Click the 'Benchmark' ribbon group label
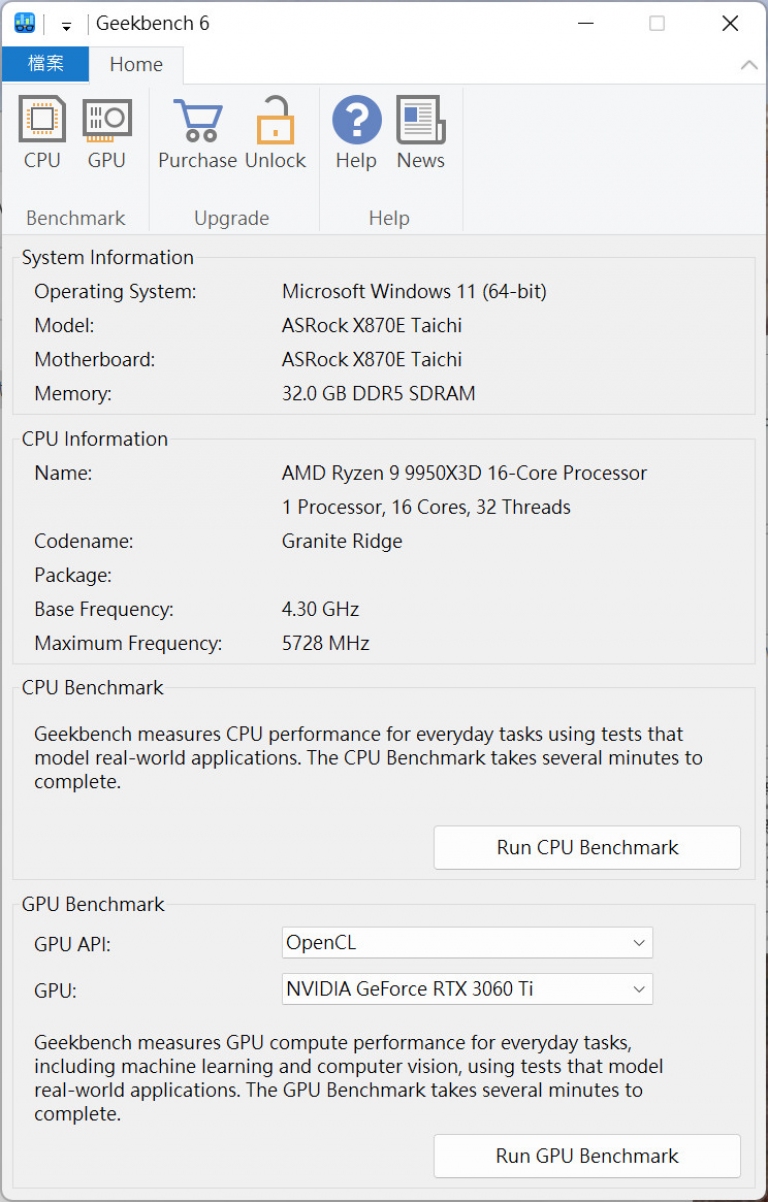 pos(76,218)
